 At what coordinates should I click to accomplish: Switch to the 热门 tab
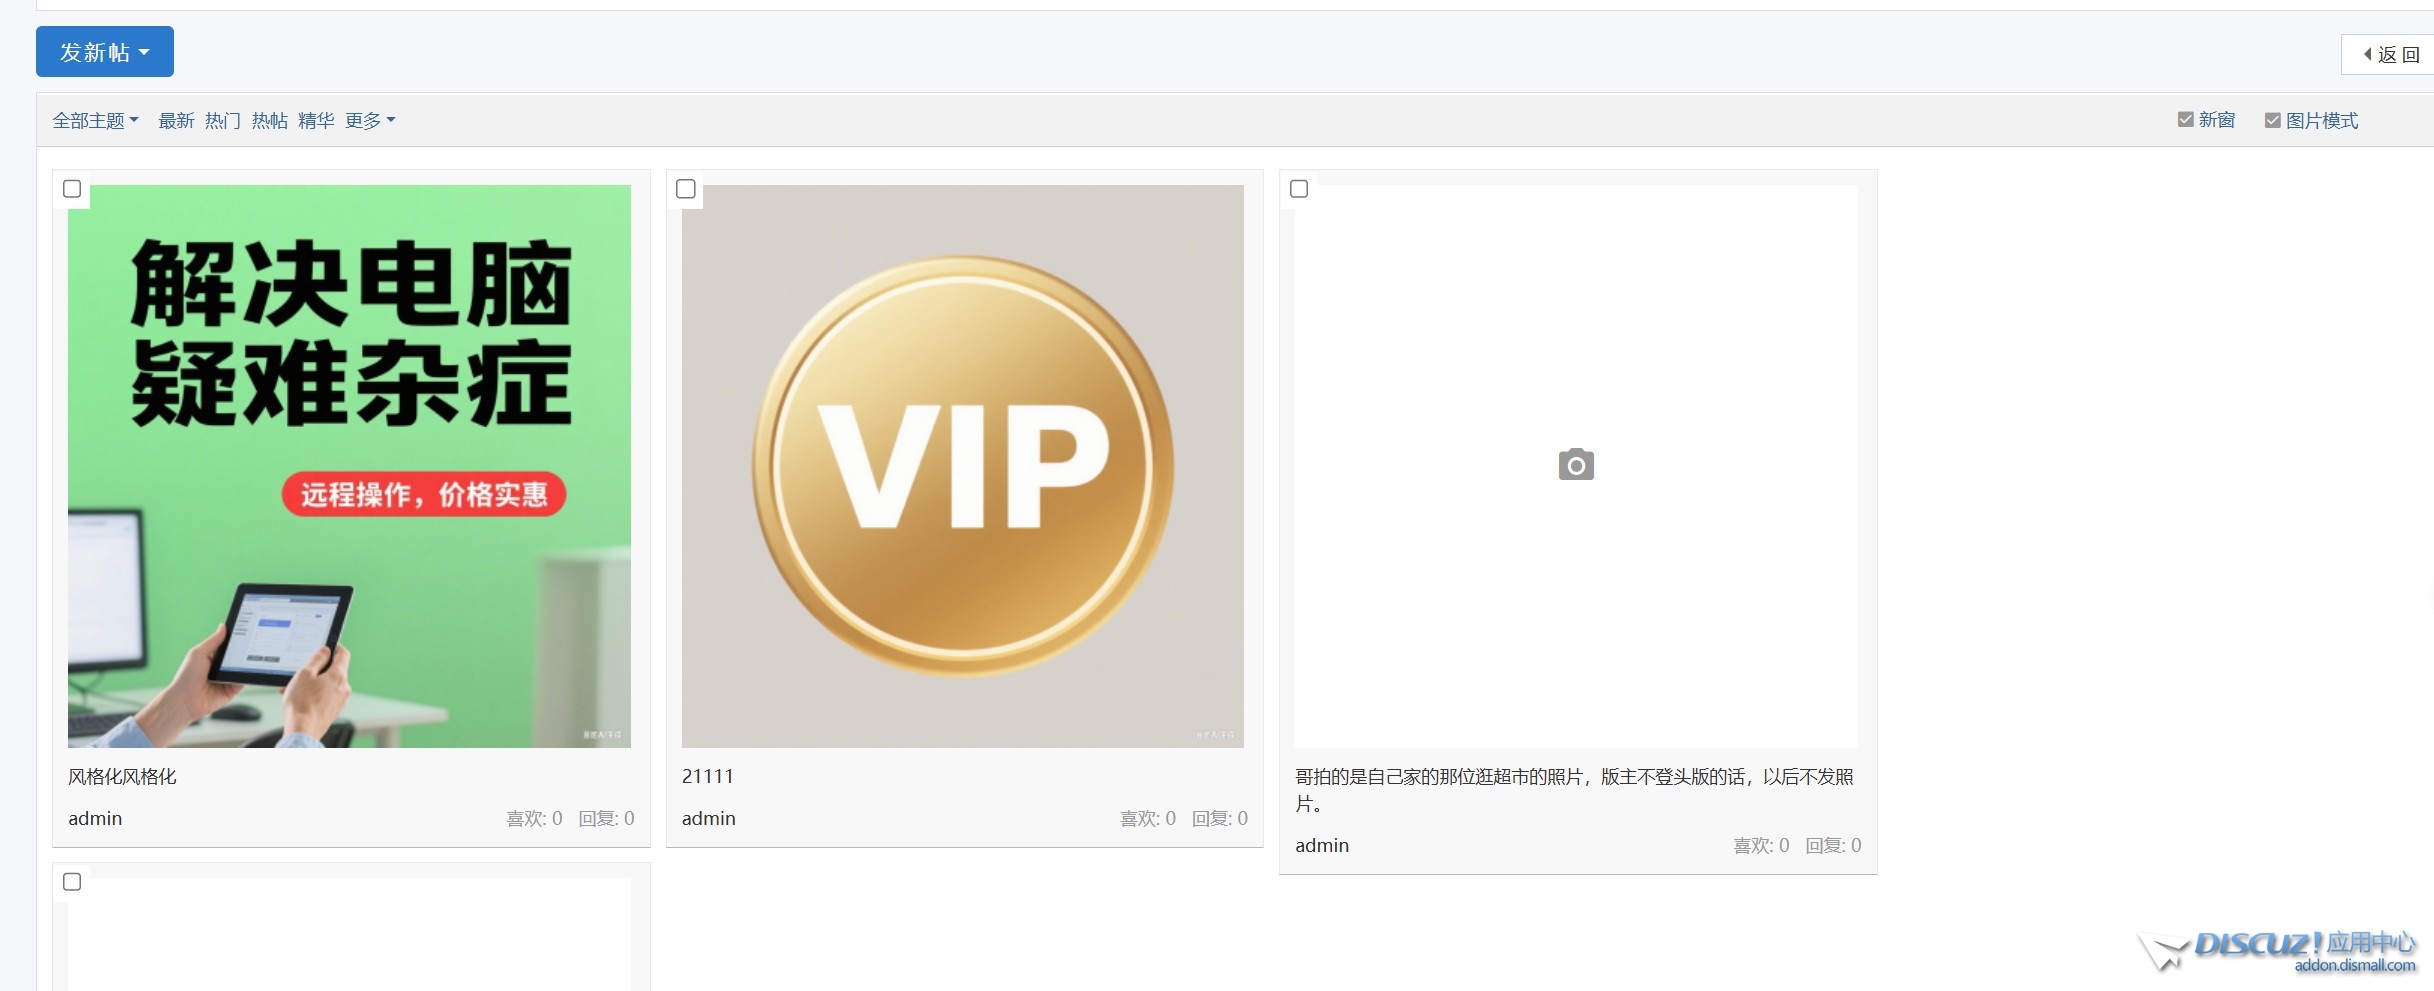pyautogui.click(x=223, y=121)
